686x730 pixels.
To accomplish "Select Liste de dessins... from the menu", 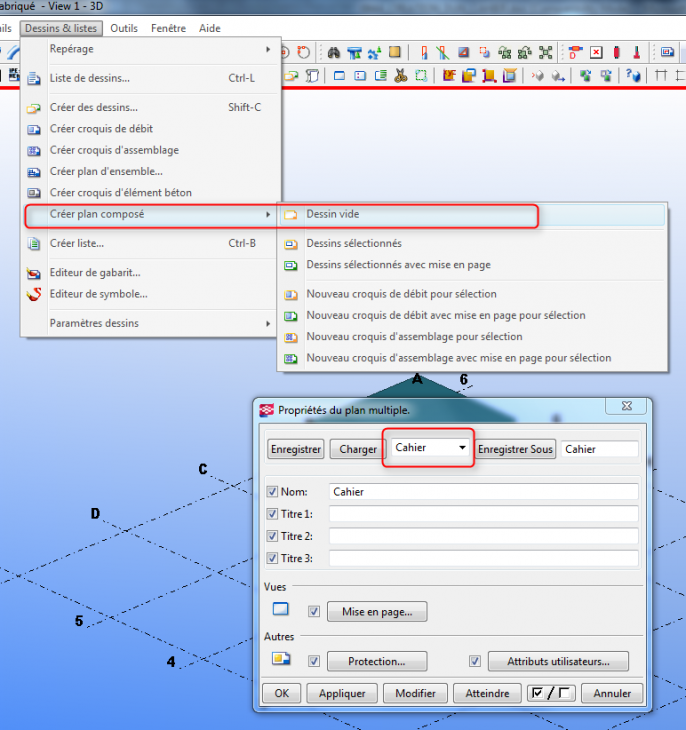I will (150, 78).
